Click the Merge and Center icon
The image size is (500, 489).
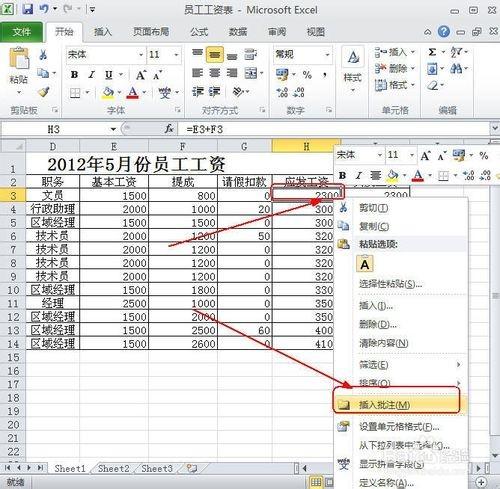tap(251, 73)
